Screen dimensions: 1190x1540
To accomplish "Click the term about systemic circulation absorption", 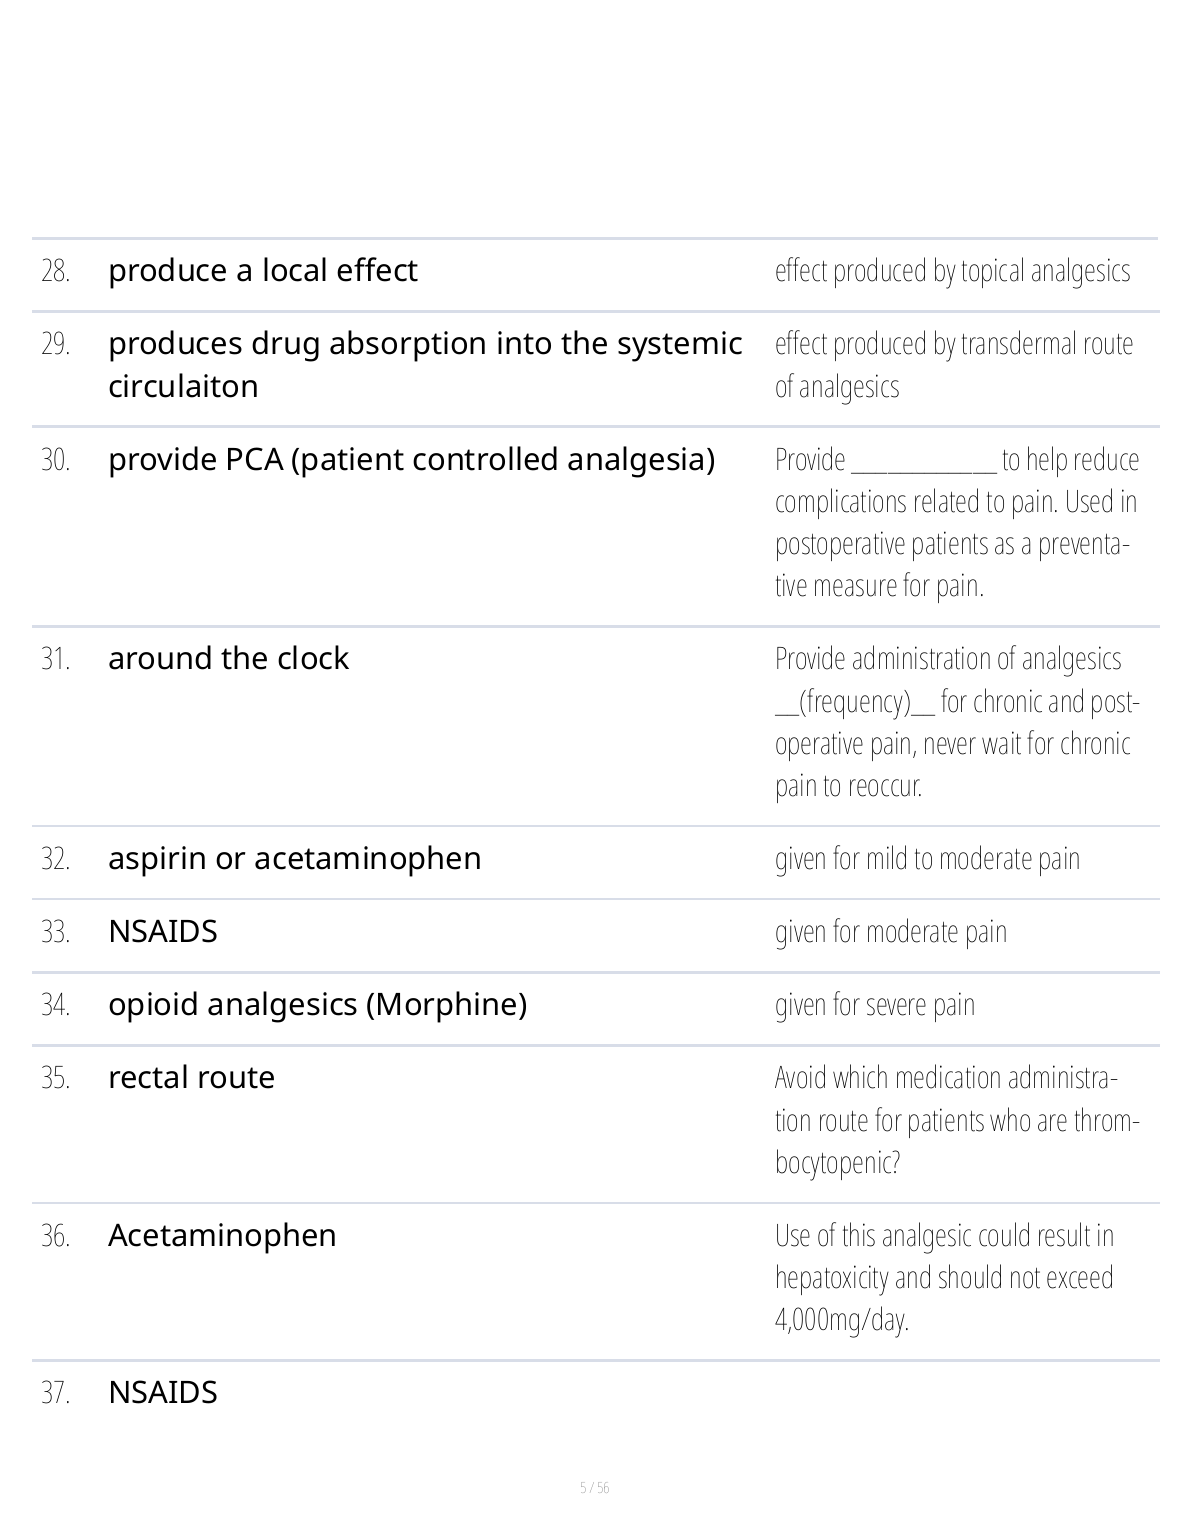I will tap(425, 364).
